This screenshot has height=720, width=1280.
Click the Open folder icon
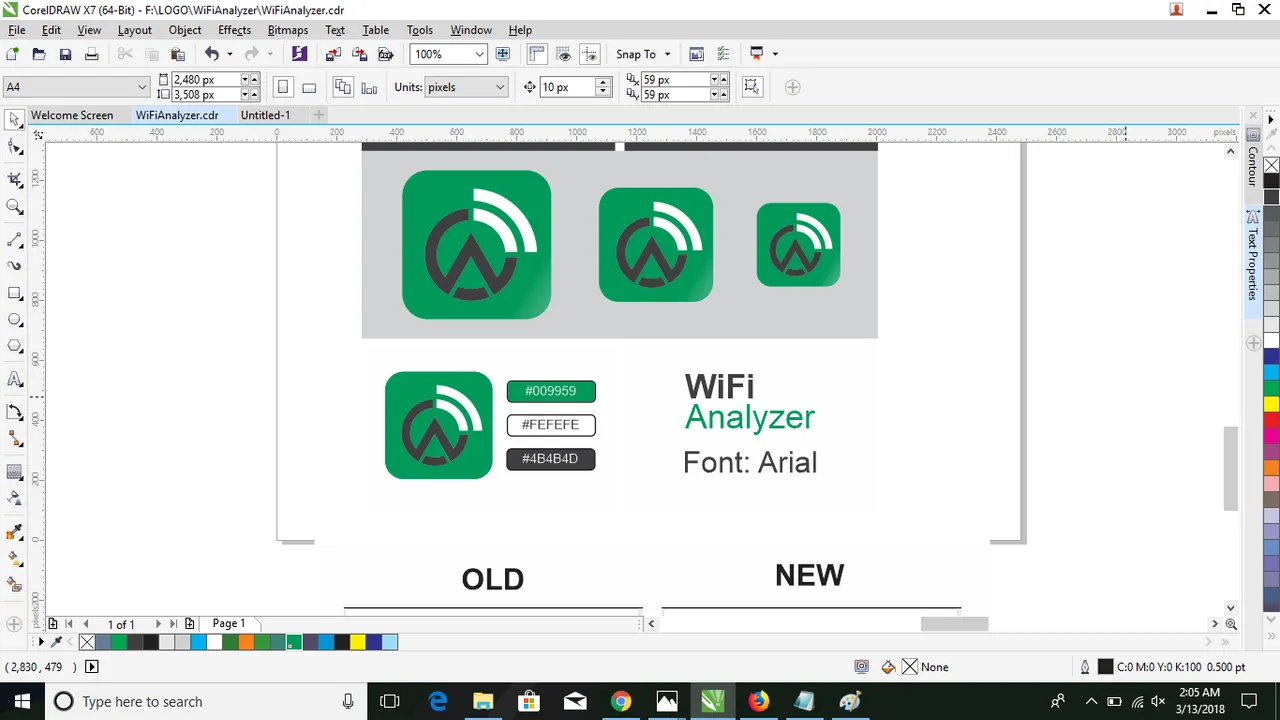point(39,54)
